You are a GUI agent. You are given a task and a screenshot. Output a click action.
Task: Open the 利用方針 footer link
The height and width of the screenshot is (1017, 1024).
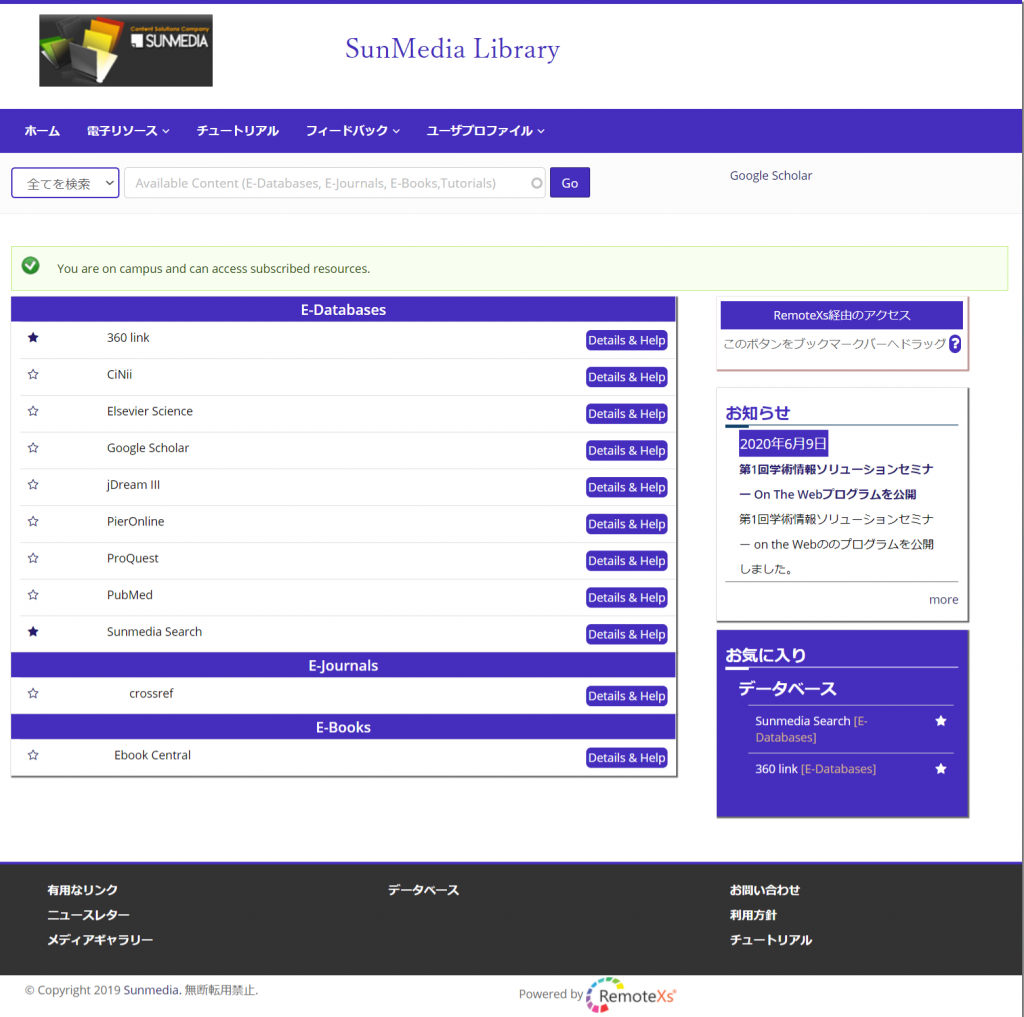(753, 914)
